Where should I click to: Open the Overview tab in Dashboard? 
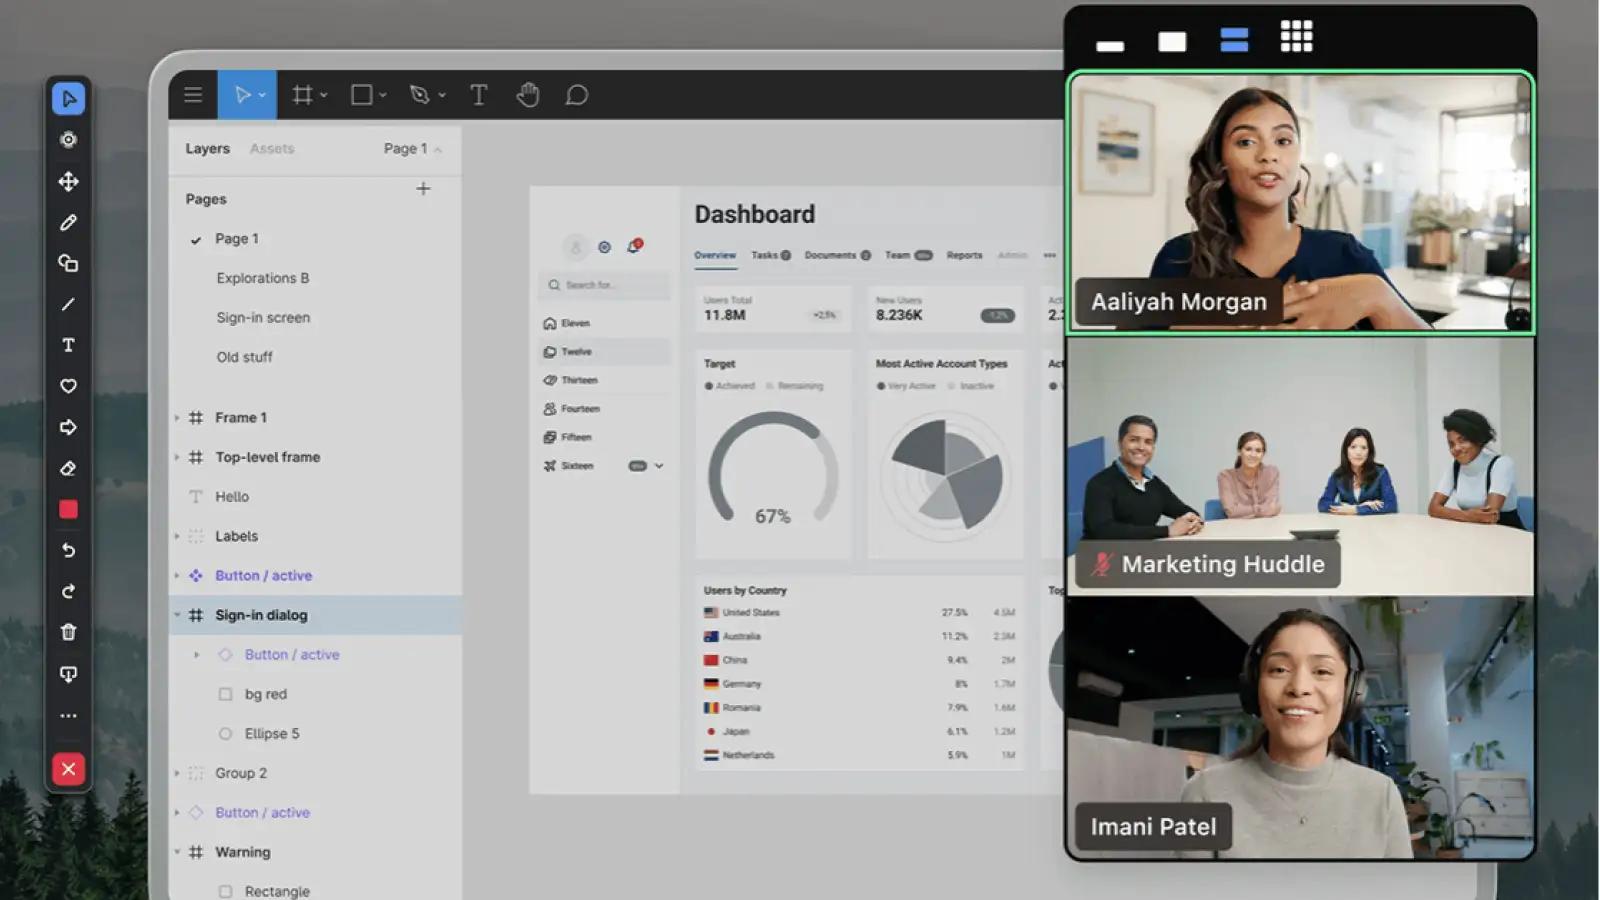(715, 255)
